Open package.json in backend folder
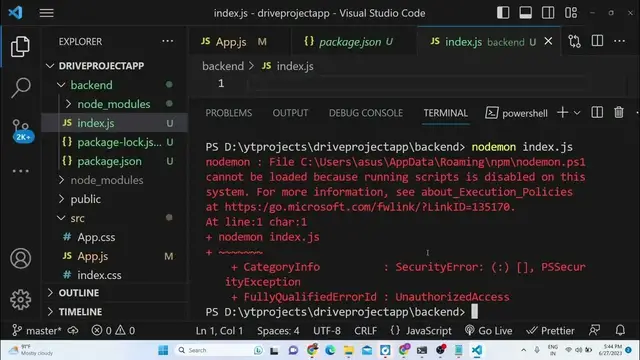 [115, 161]
